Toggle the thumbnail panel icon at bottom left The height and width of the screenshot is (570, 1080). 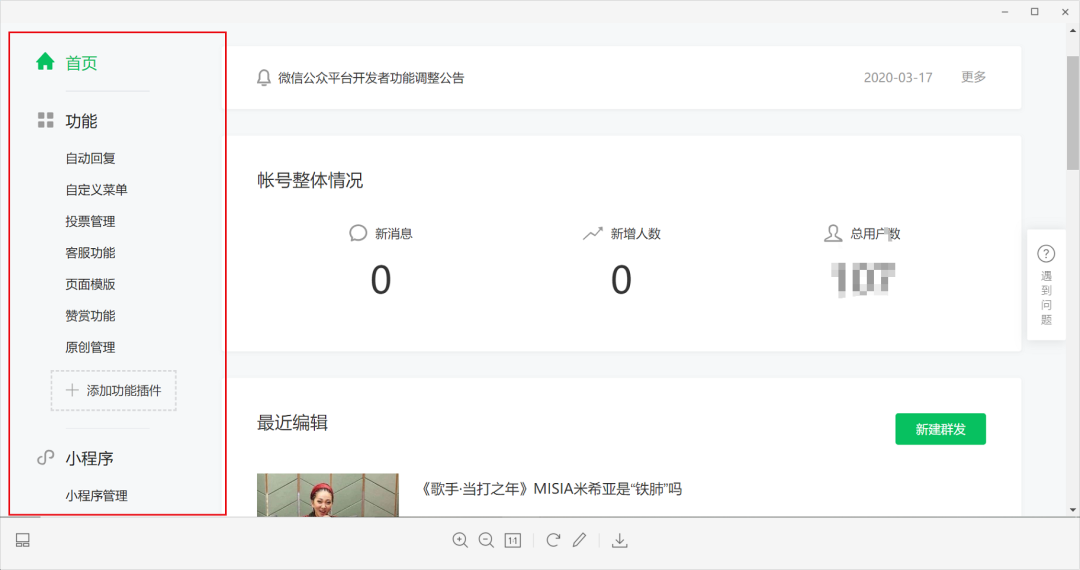(23, 540)
